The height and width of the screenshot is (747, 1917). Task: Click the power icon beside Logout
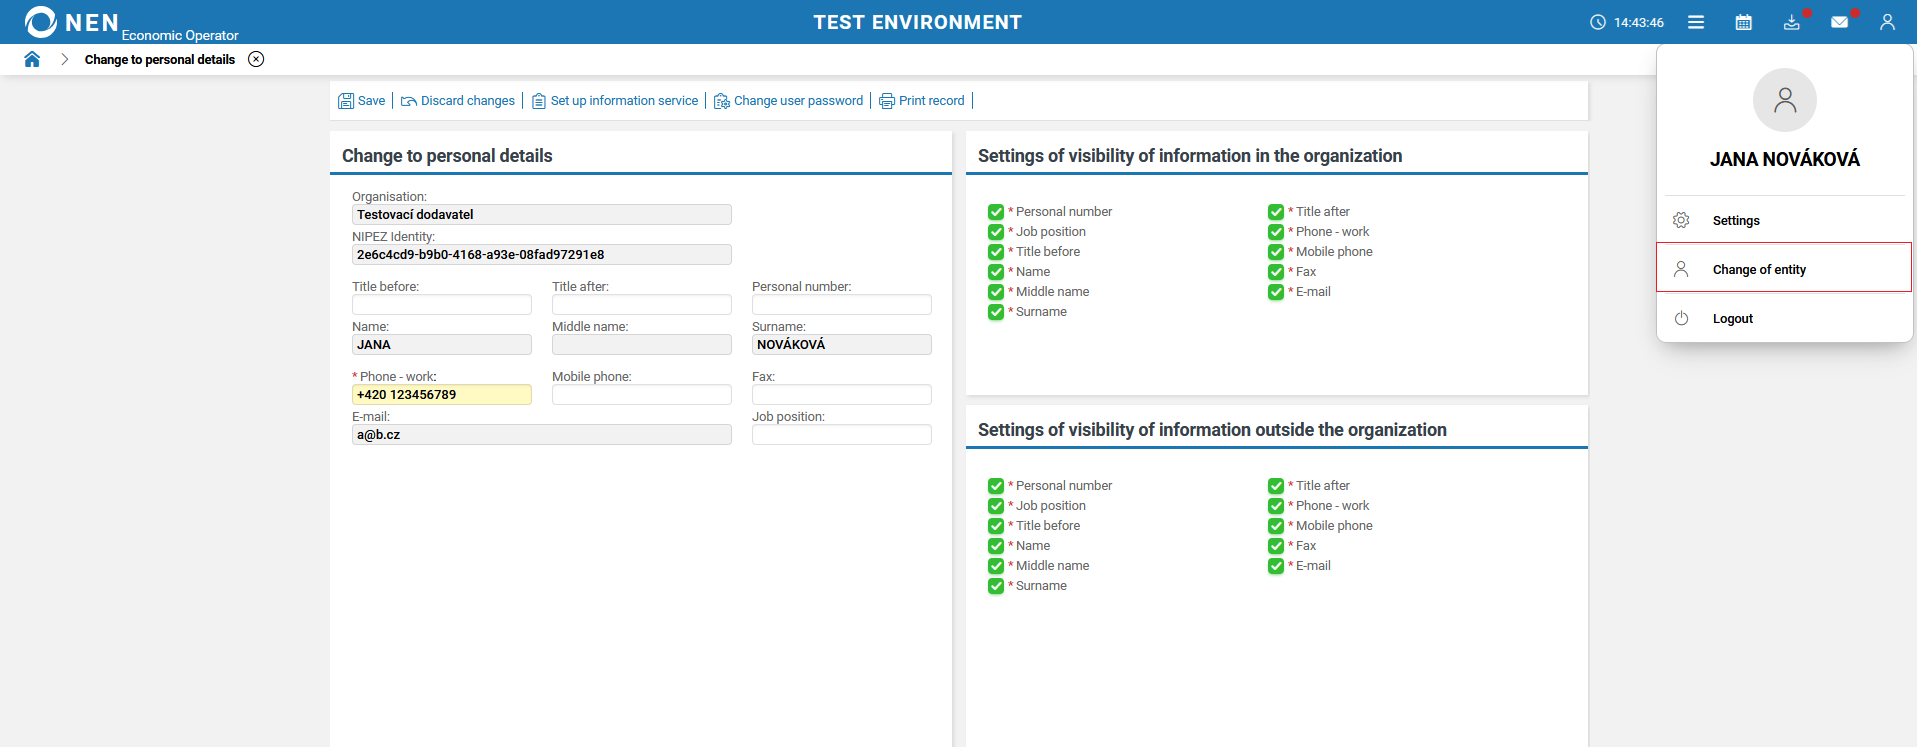pyautogui.click(x=1681, y=318)
